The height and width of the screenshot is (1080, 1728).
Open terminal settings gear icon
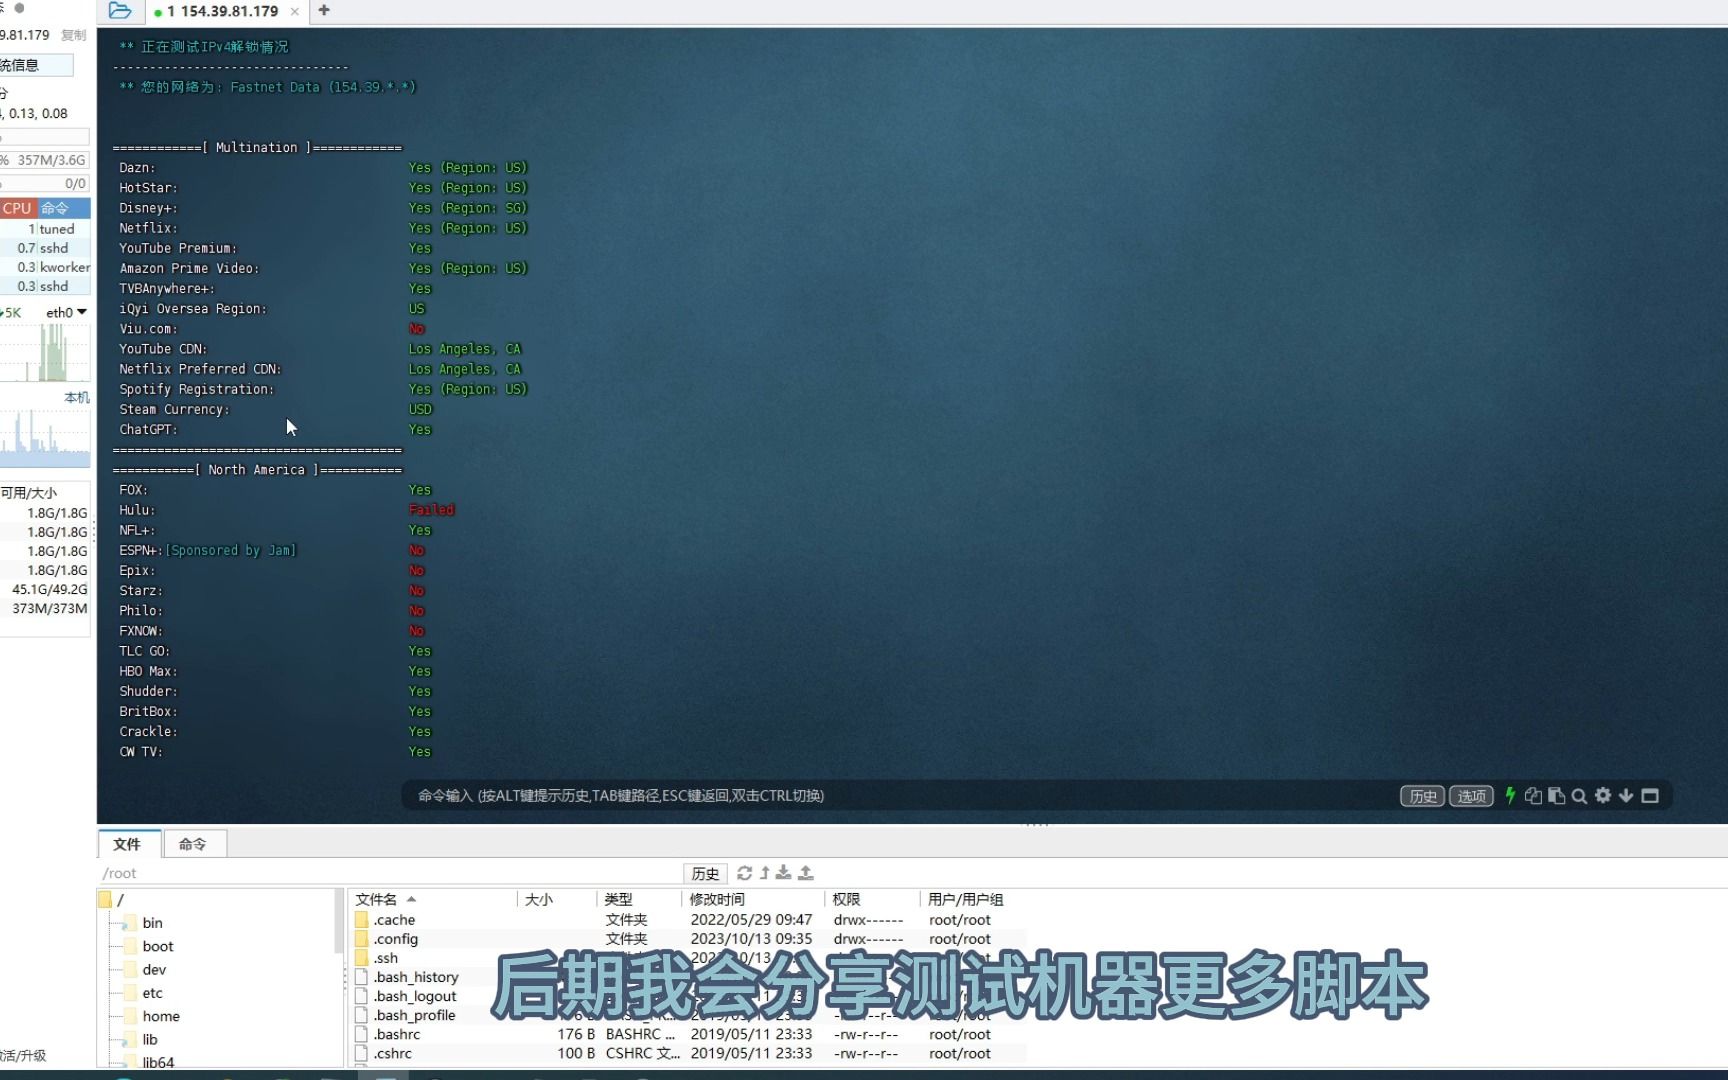click(1603, 795)
